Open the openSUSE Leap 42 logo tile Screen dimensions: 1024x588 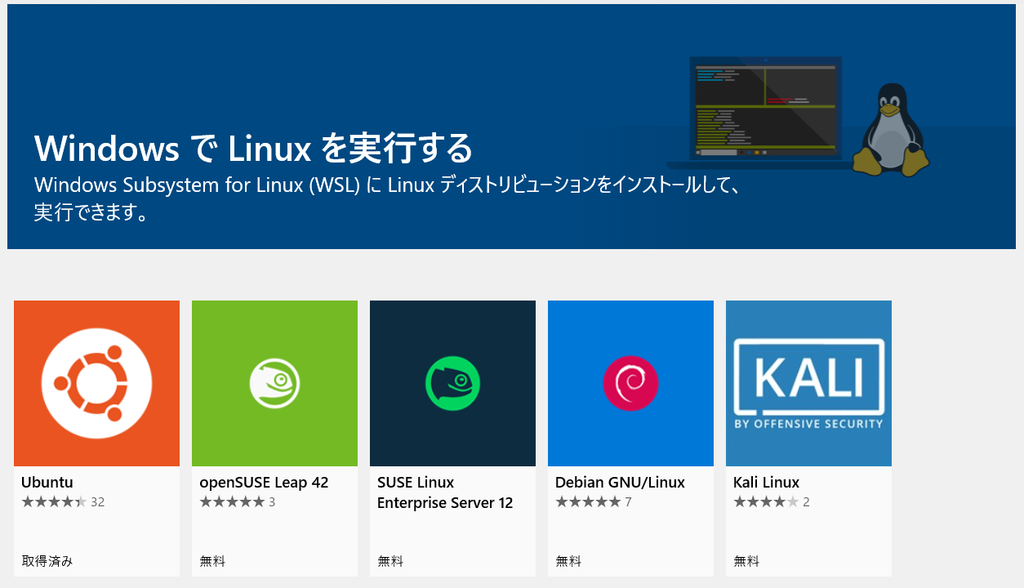(275, 383)
